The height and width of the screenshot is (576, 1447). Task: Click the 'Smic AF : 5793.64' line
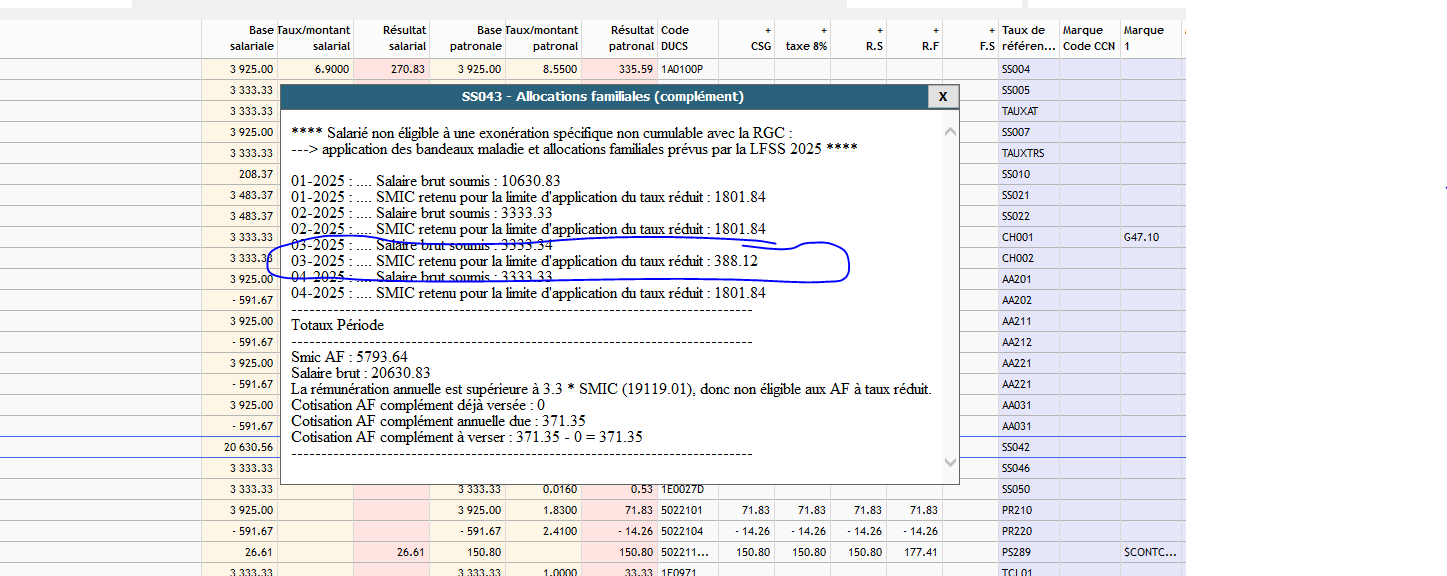pyautogui.click(x=349, y=357)
